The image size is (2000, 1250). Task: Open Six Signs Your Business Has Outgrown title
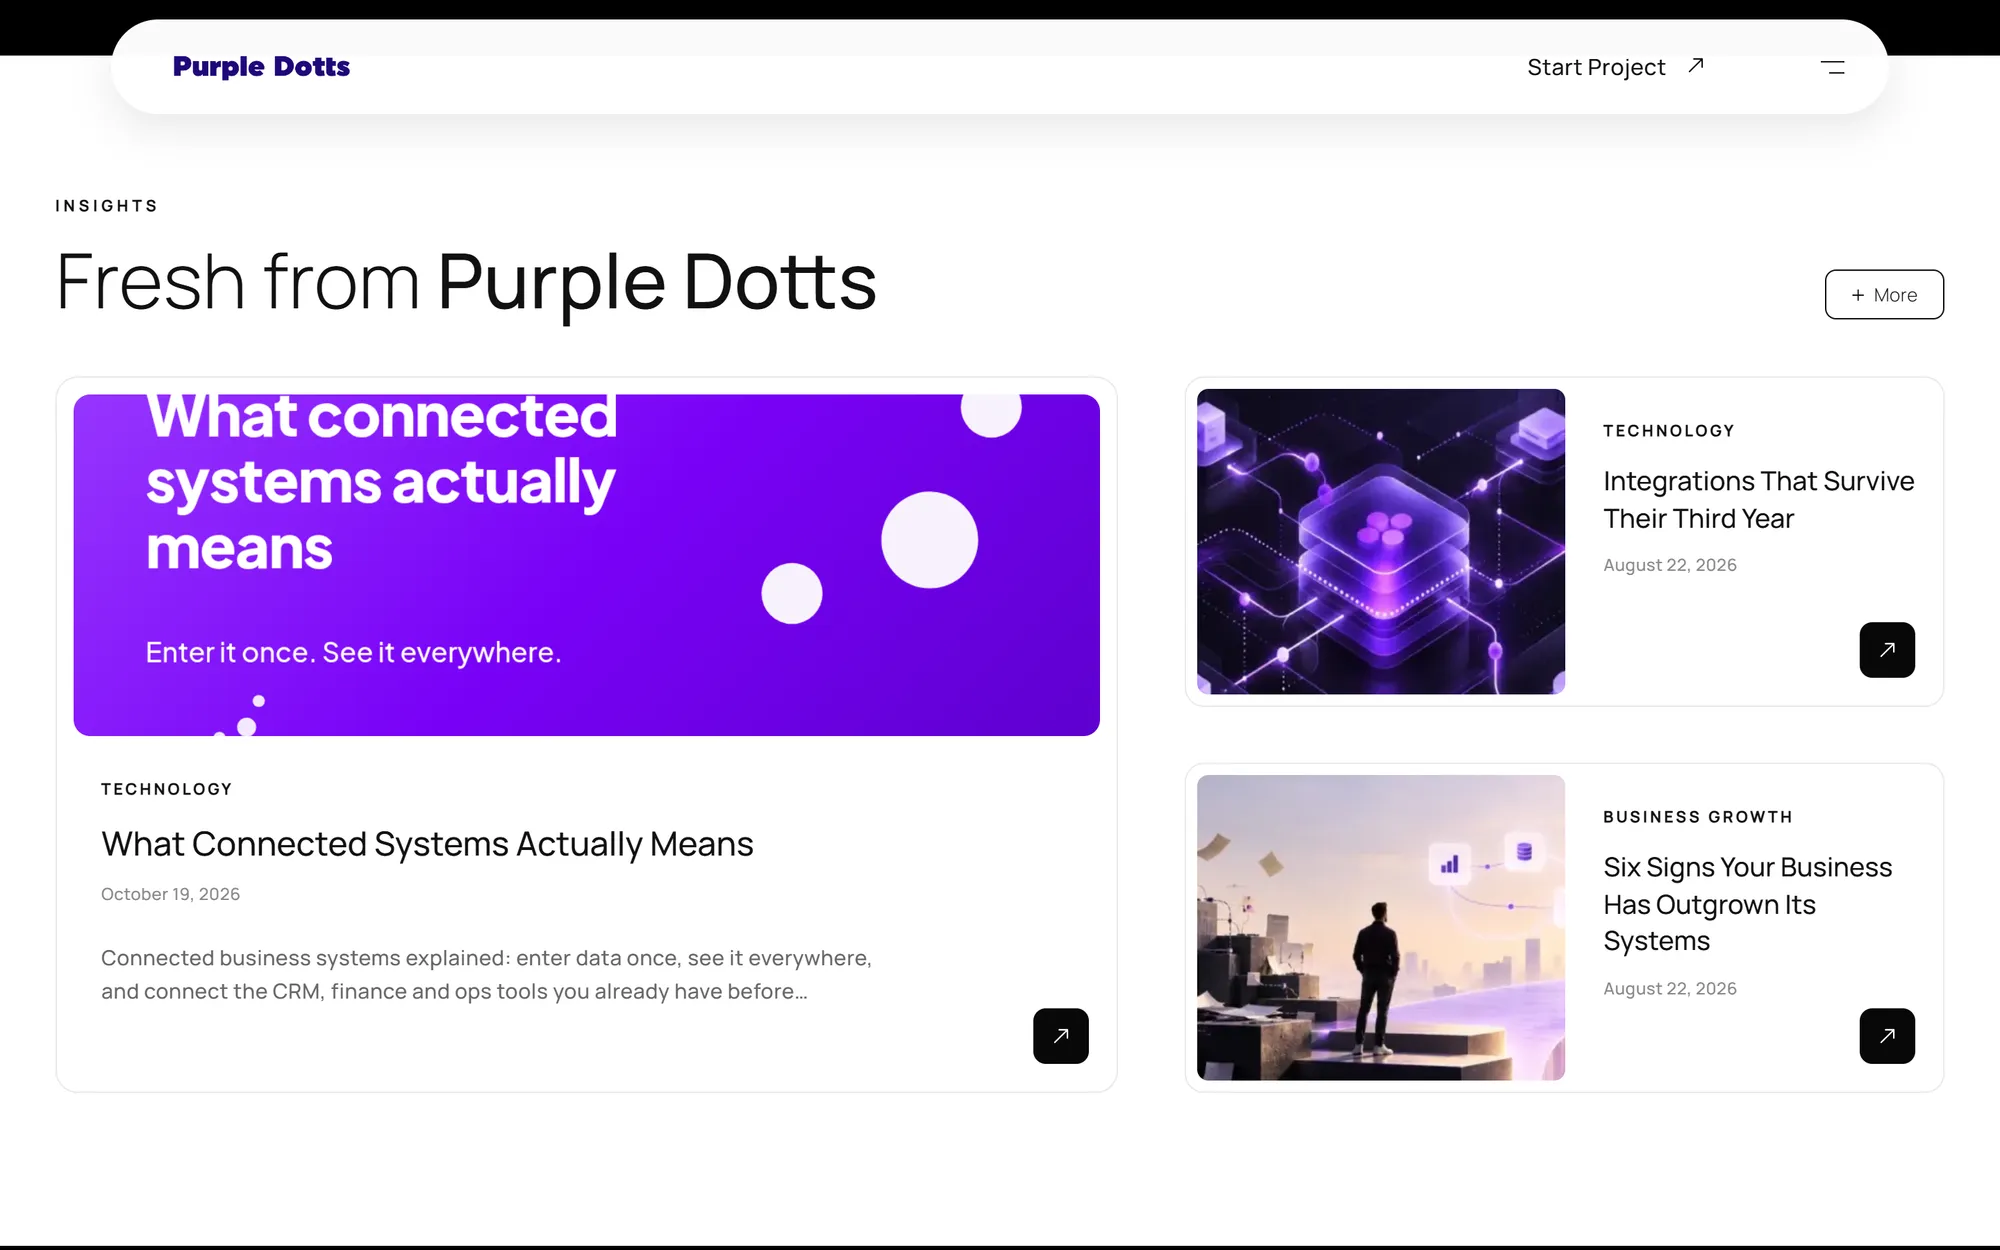pyautogui.click(x=1748, y=904)
